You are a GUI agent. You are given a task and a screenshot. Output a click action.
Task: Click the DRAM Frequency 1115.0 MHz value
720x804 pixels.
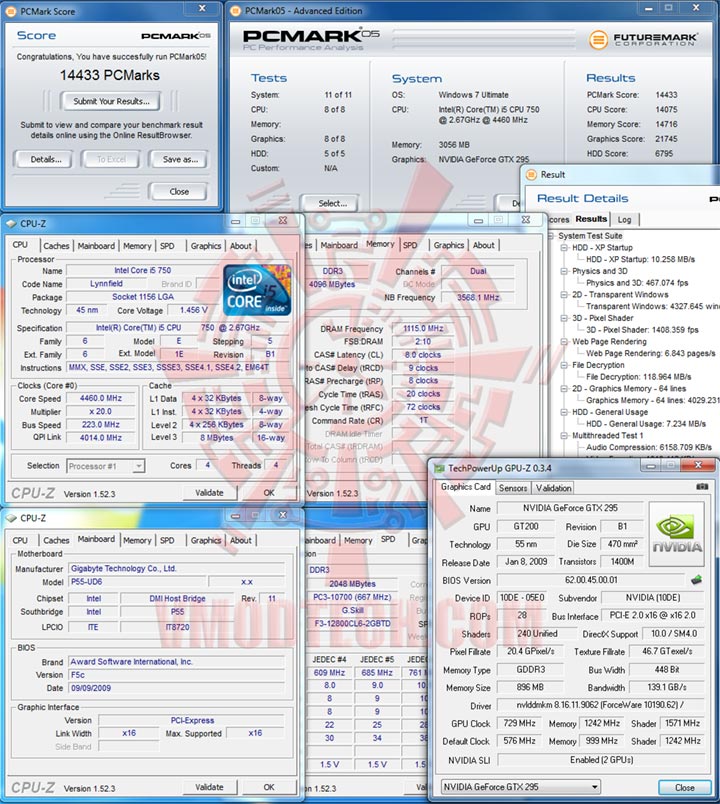[x=423, y=329]
